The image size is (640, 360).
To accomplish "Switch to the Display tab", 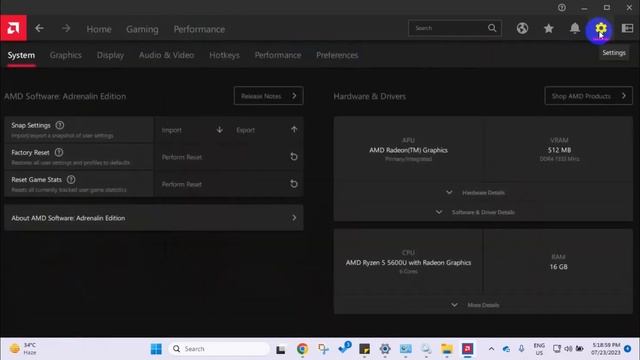I will coord(110,55).
